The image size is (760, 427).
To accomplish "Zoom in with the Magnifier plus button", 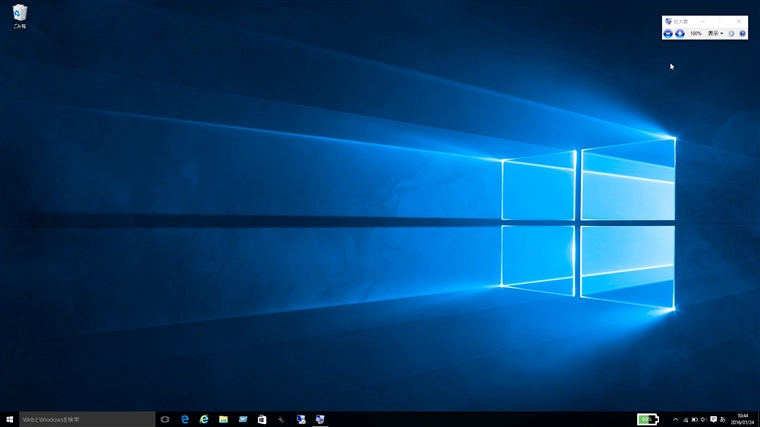I will pos(680,33).
